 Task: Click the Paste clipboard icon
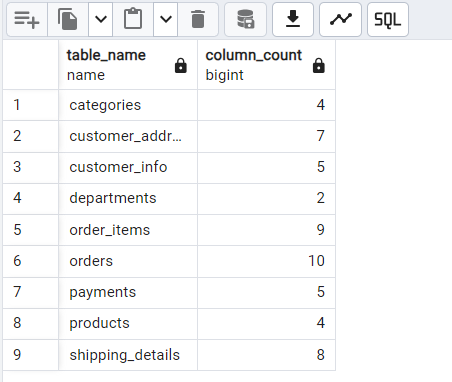(x=133, y=19)
